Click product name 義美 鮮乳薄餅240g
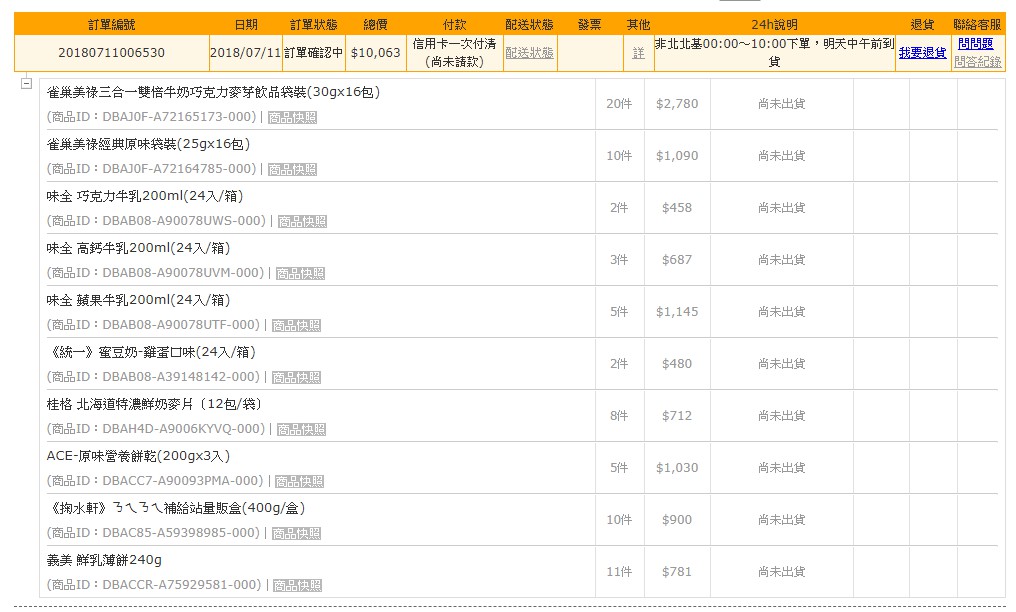The height and width of the screenshot is (612, 1016). pyautogui.click(x=104, y=560)
